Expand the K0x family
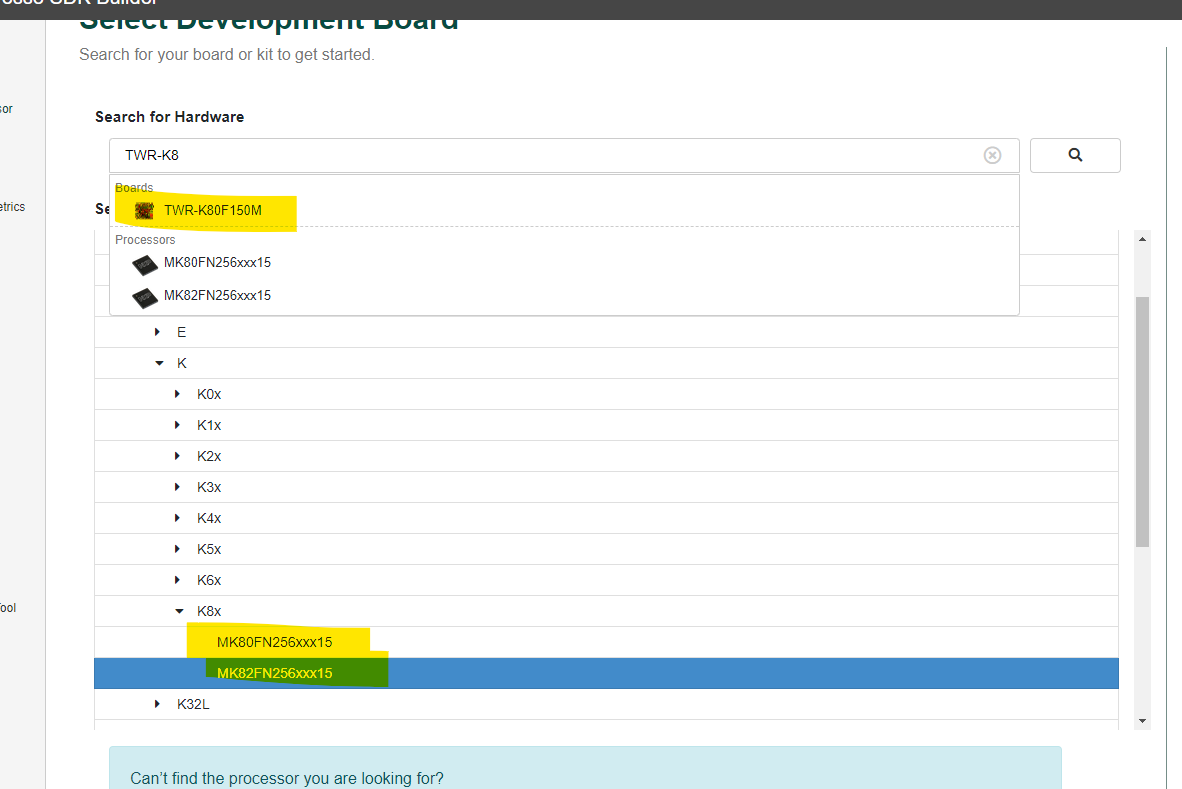Screen dimensions: 1182x789 click(x=177, y=394)
